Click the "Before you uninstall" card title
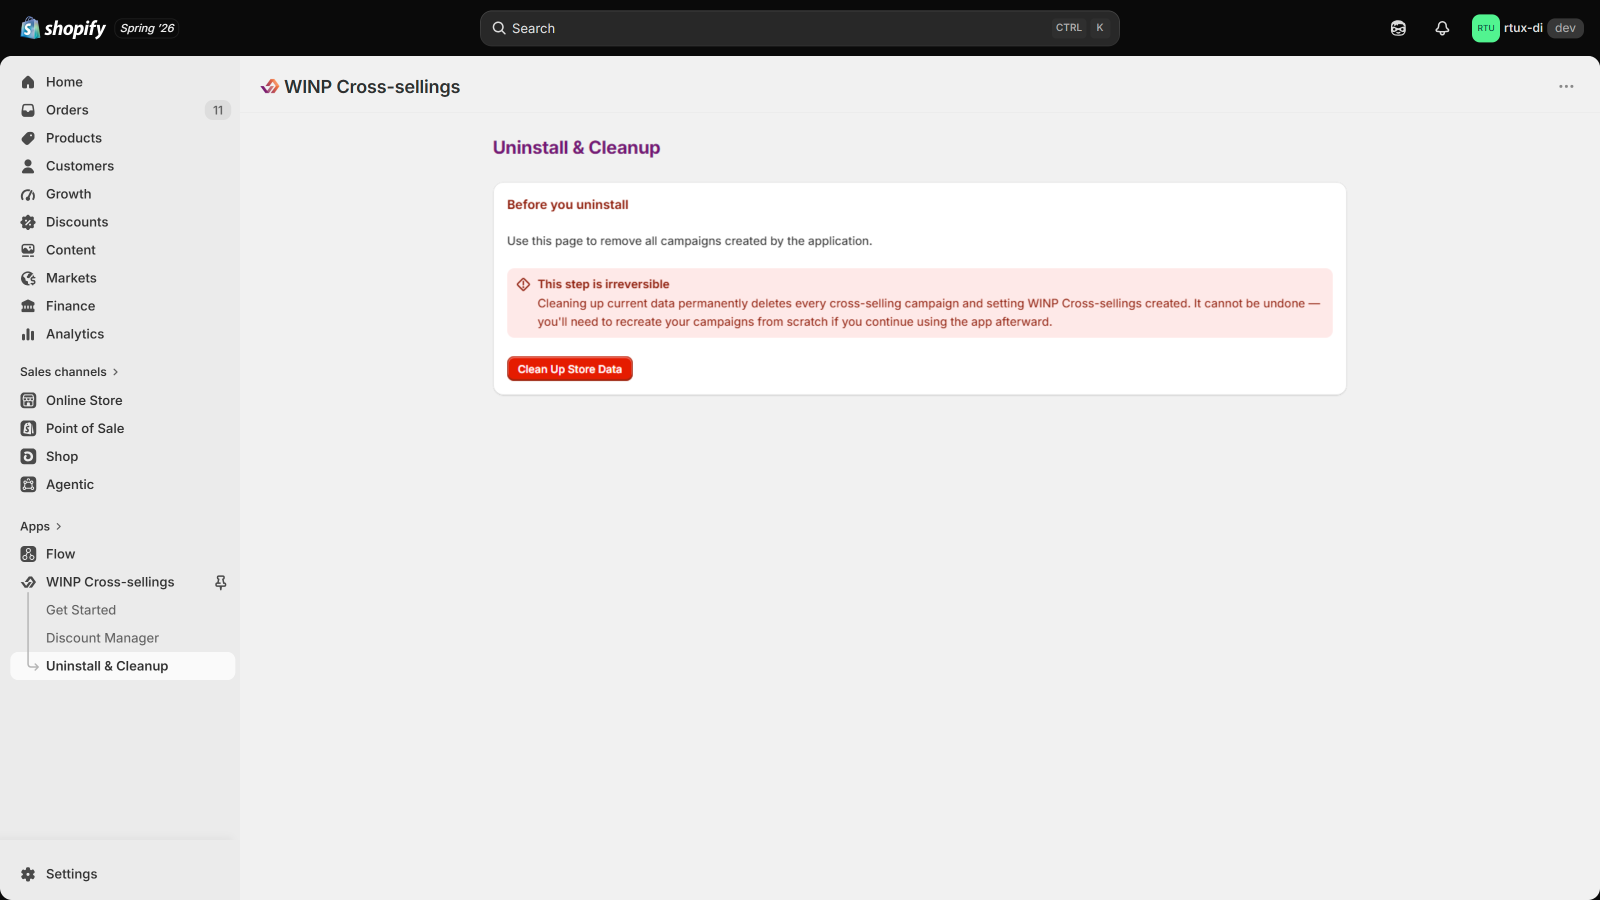 click(x=568, y=205)
